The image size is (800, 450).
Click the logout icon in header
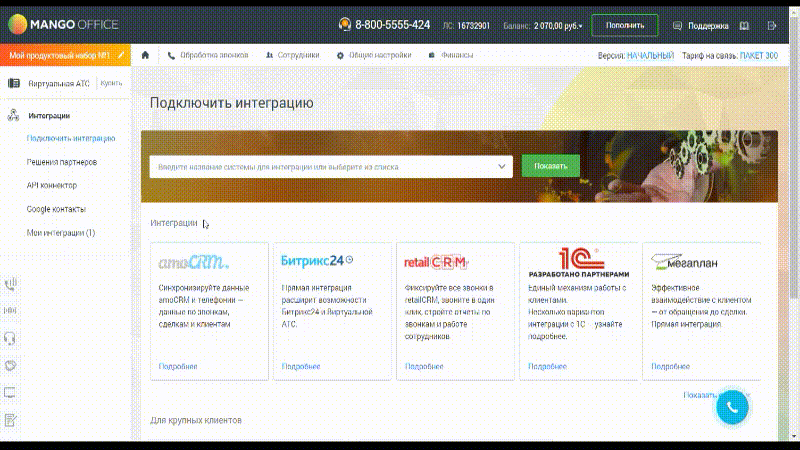point(771,25)
